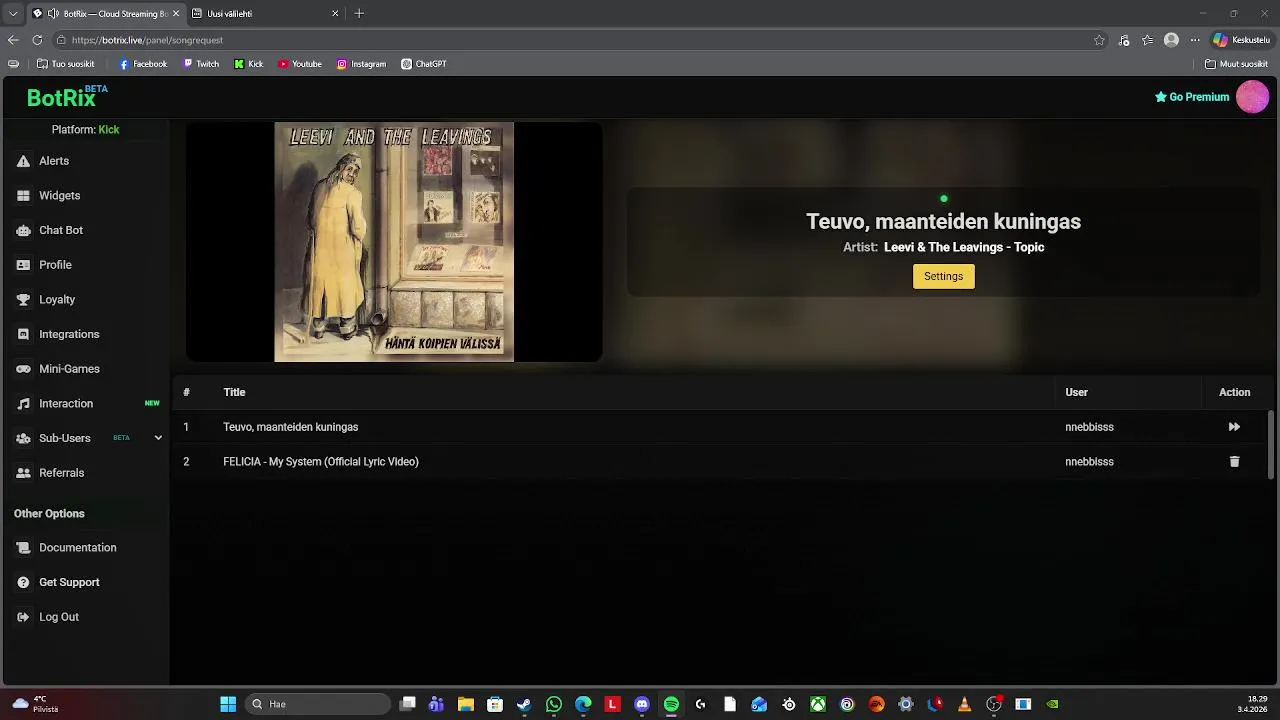Open the Facebook bookmark
Viewport: 1280px width, 720px height.
tap(143, 64)
